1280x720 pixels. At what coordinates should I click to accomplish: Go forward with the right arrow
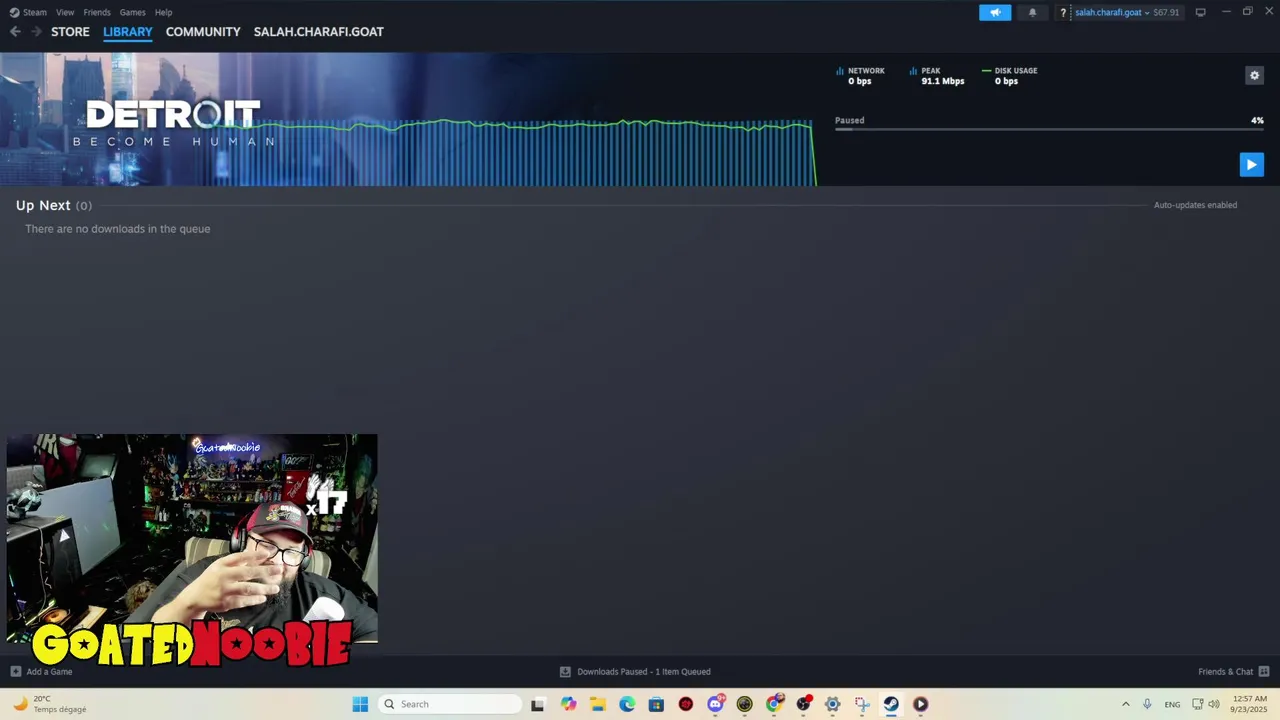tap(37, 32)
